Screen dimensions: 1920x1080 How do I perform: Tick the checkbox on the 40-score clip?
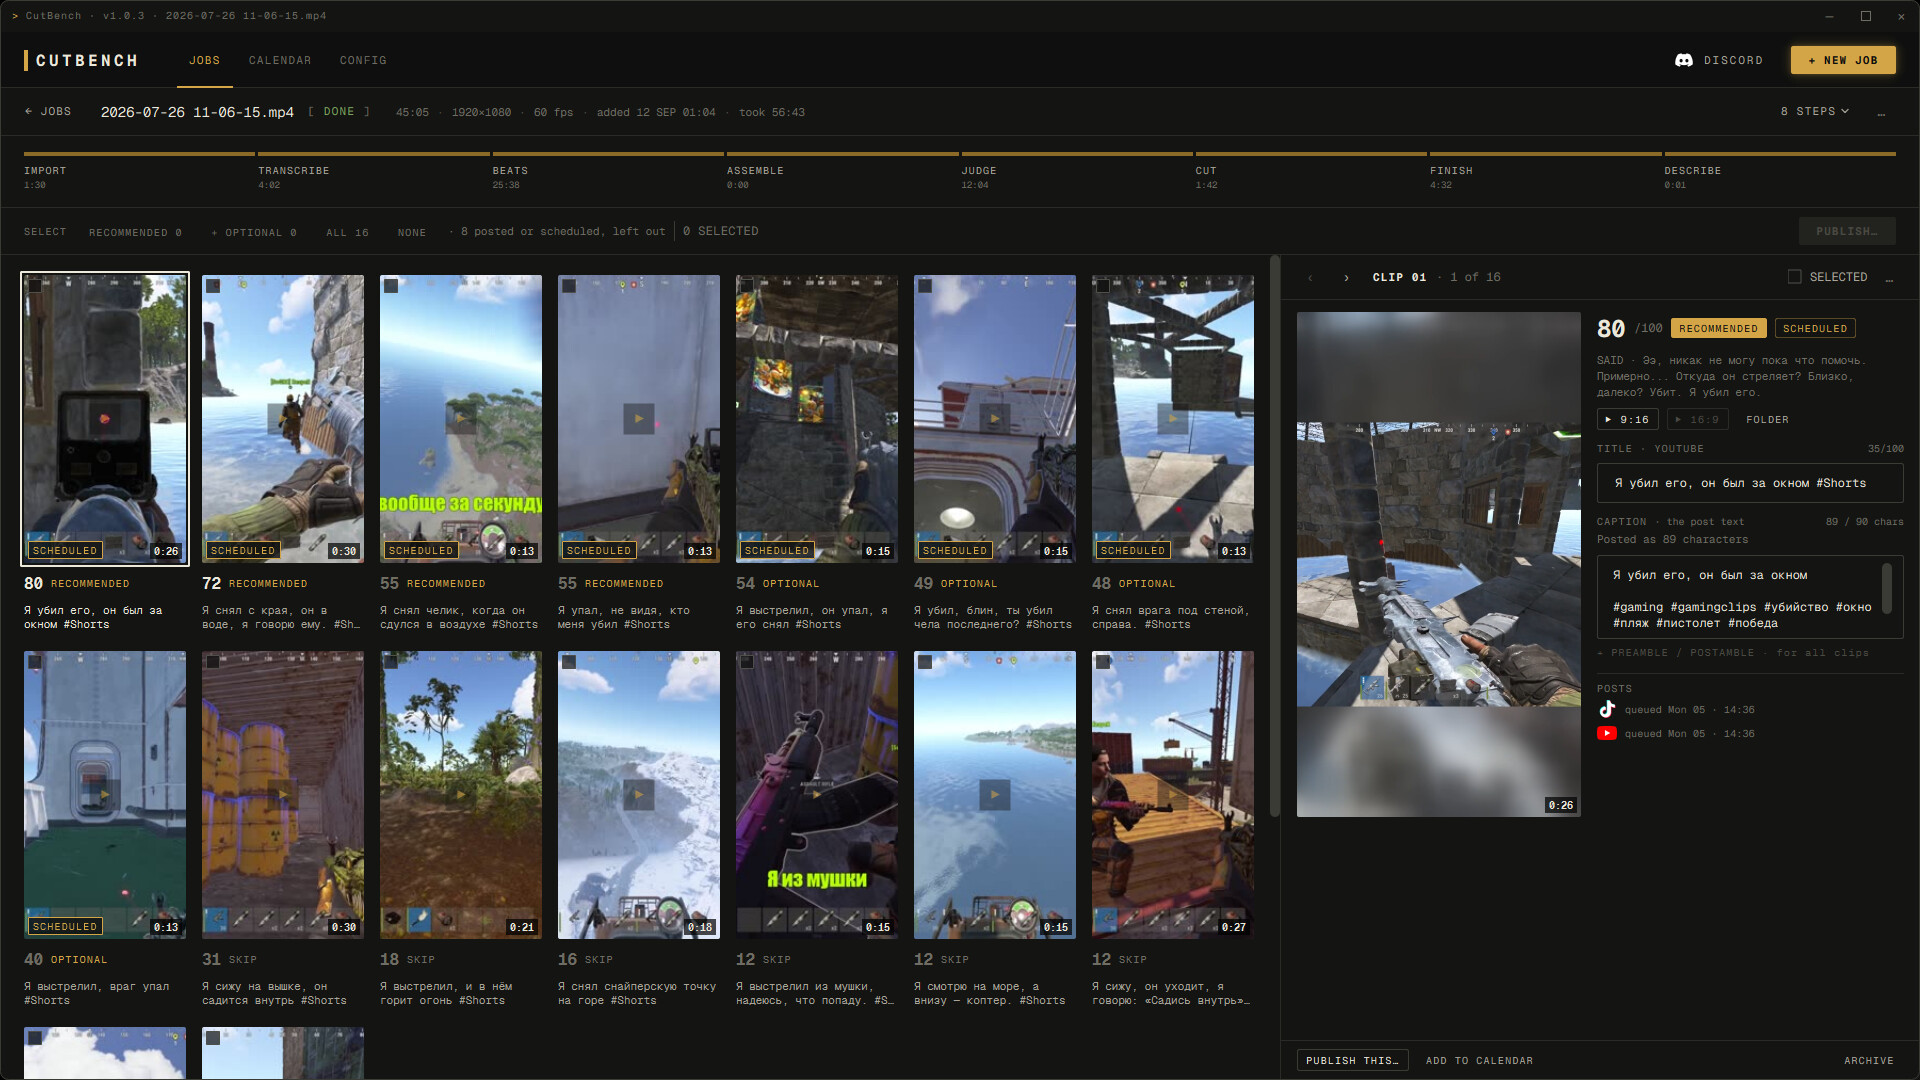point(35,662)
